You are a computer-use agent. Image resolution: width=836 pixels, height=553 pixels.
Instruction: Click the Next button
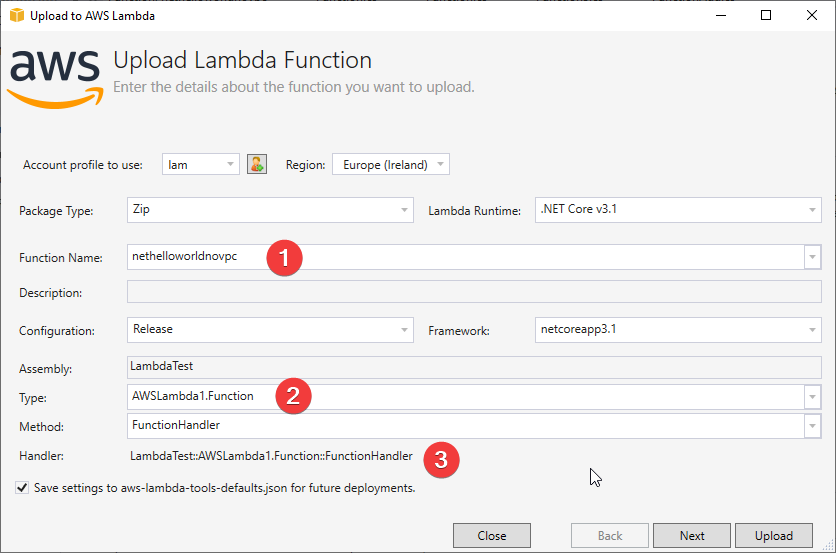pyautogui.click(x=692, y=535)
